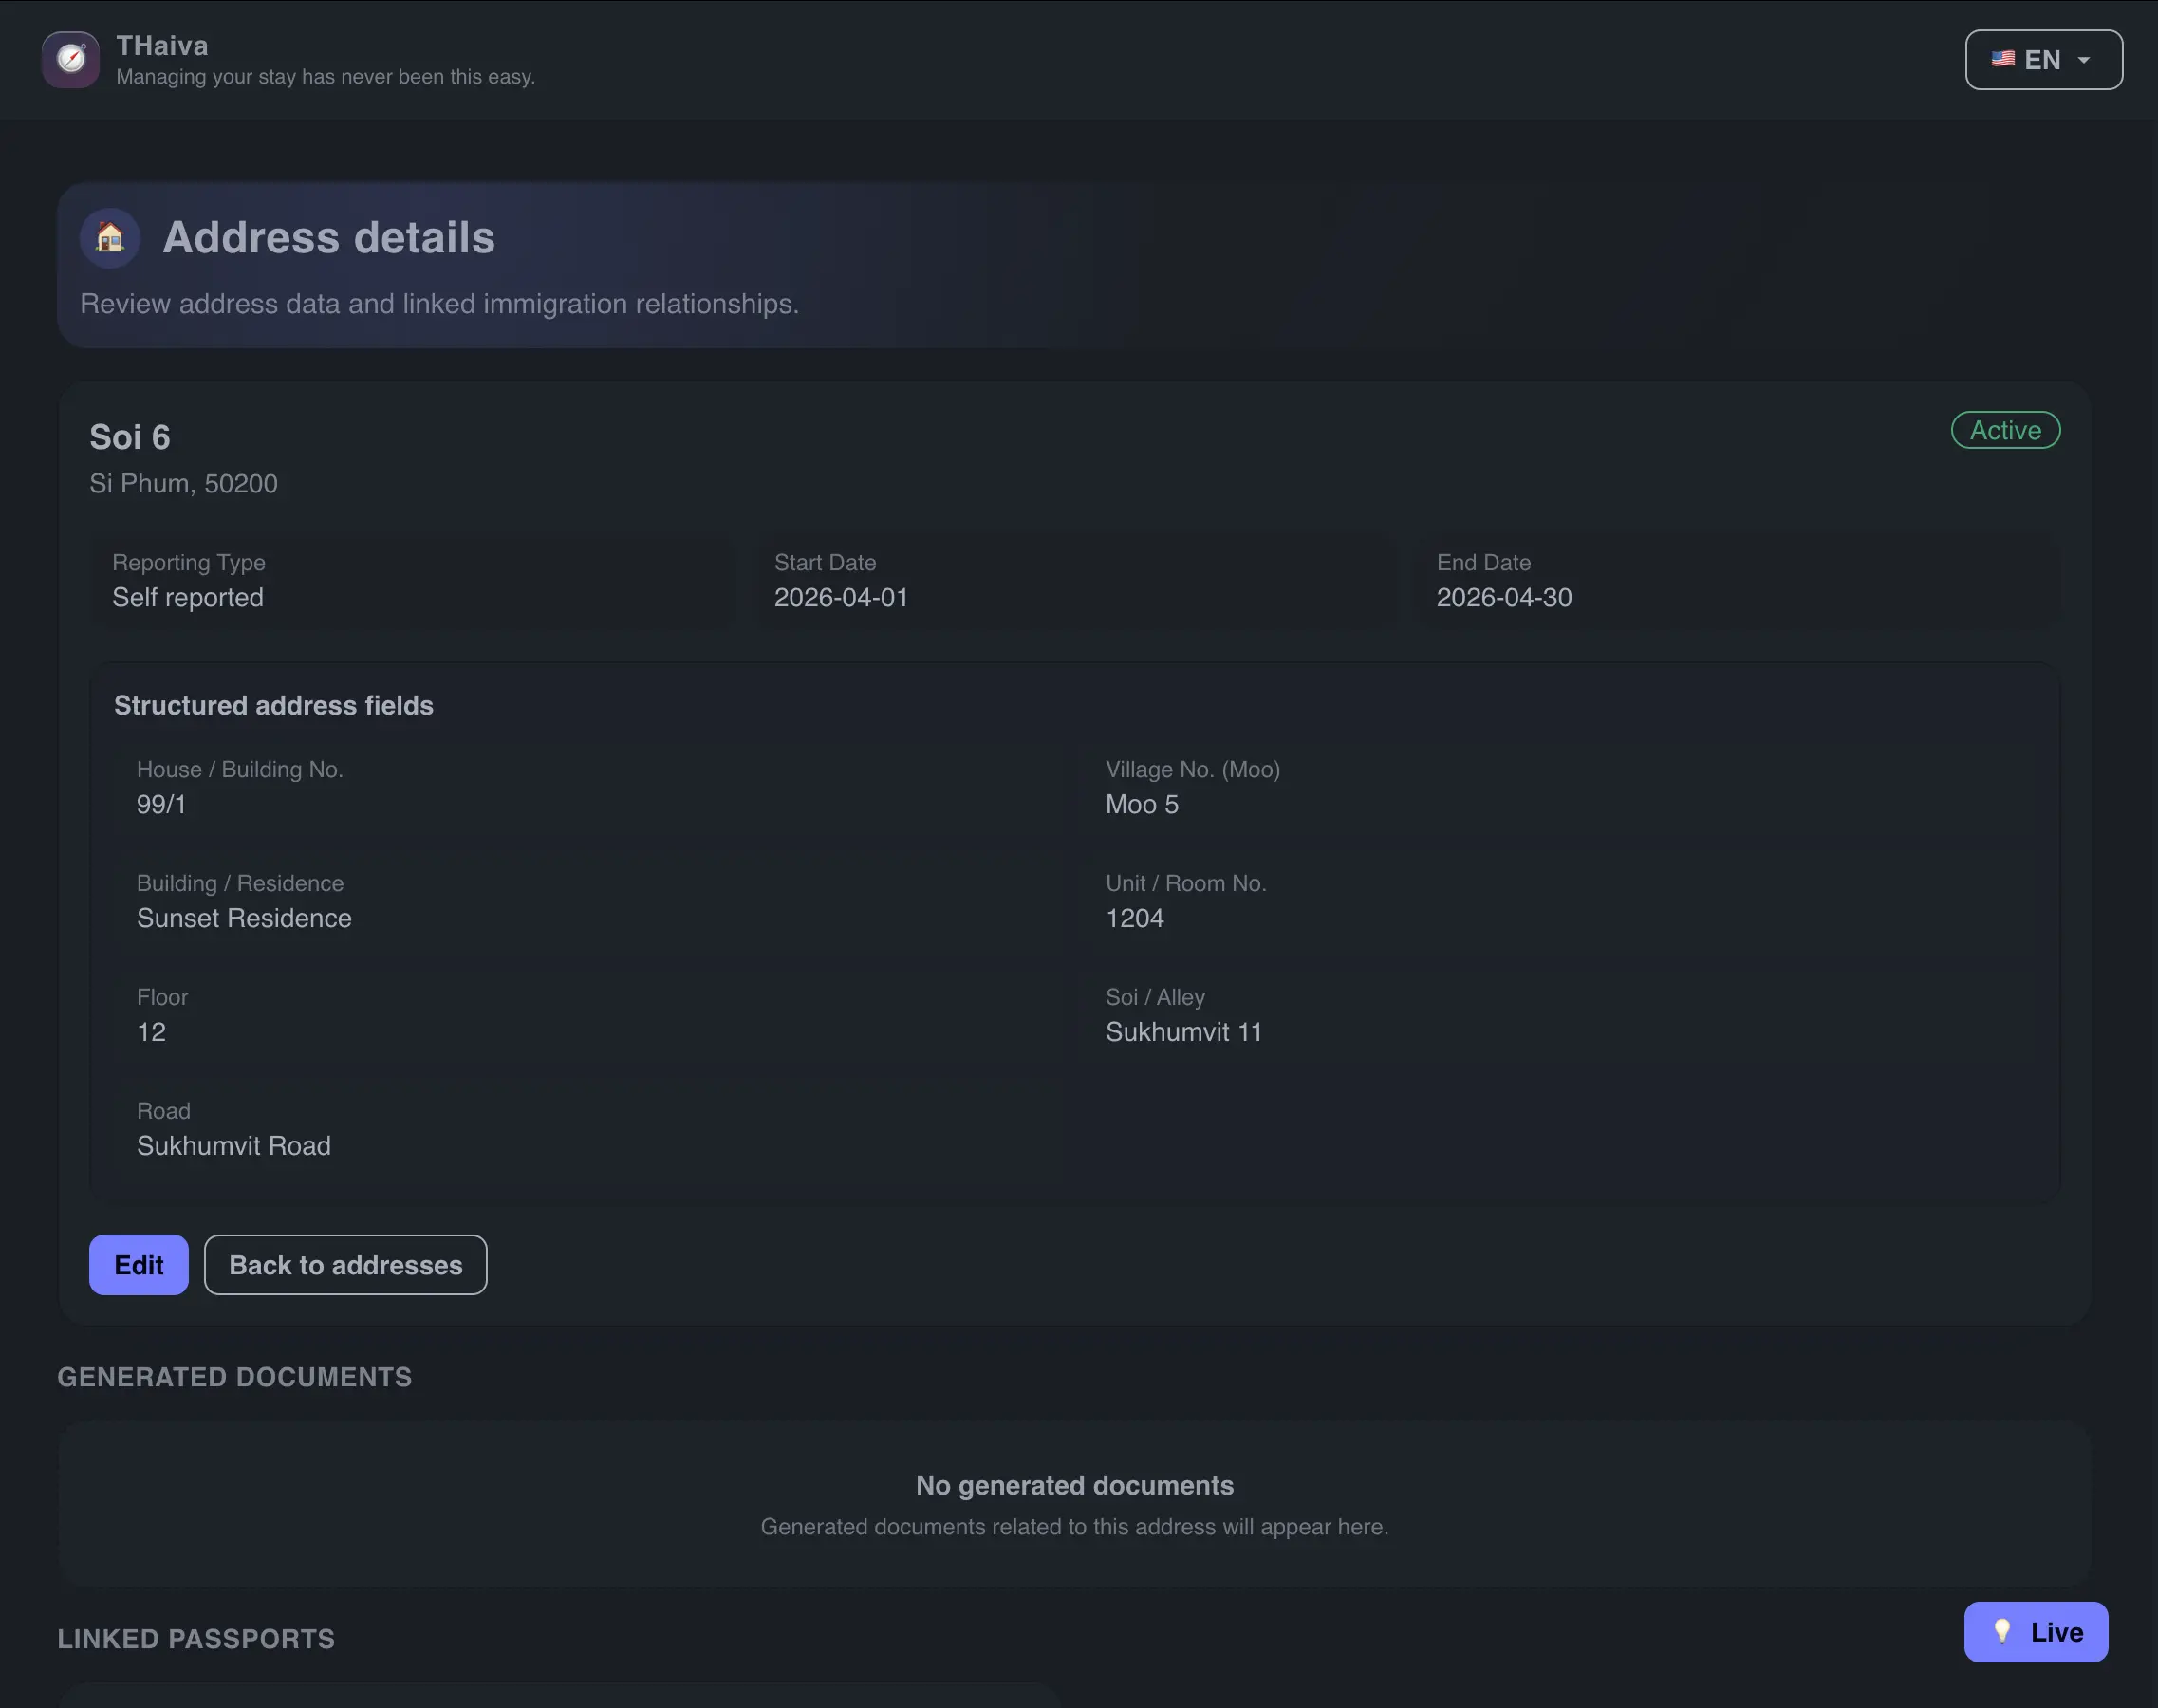Open the EN language dropdown

2041,59
